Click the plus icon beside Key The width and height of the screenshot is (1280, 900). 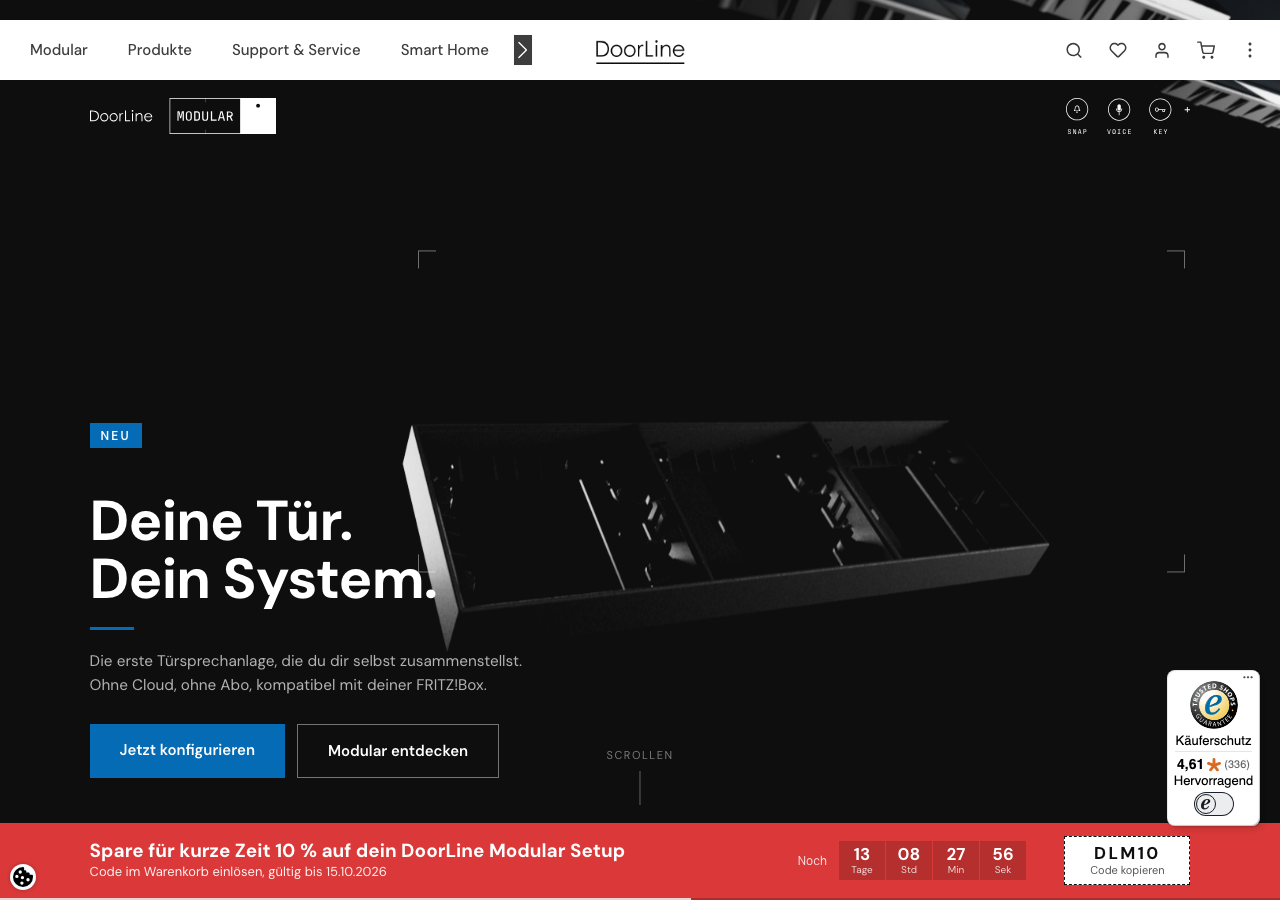tap(1187, 109)
